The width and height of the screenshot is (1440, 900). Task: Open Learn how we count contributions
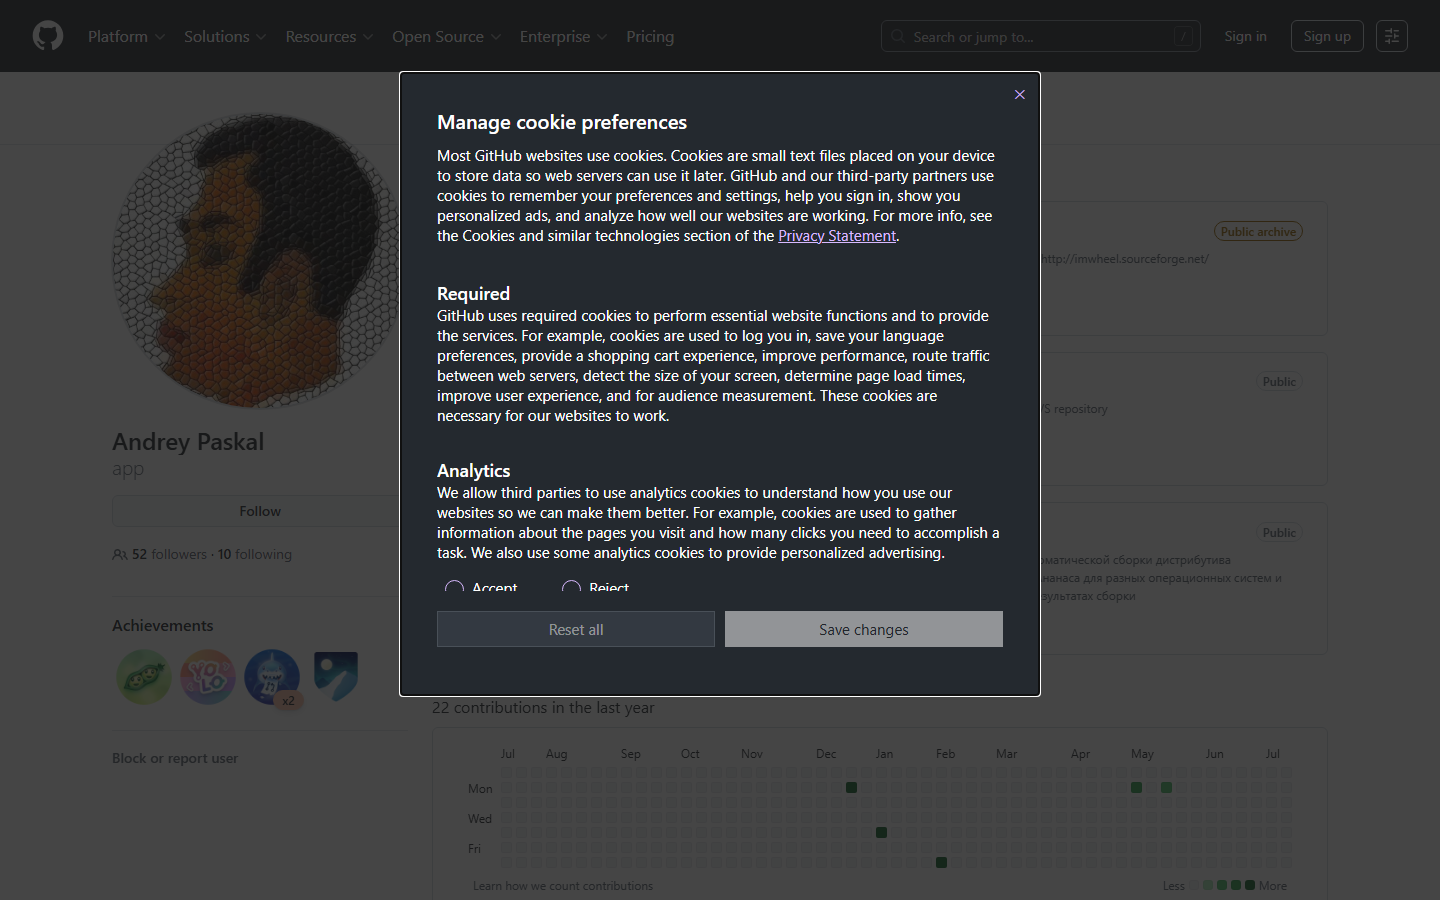coord(563,886)
